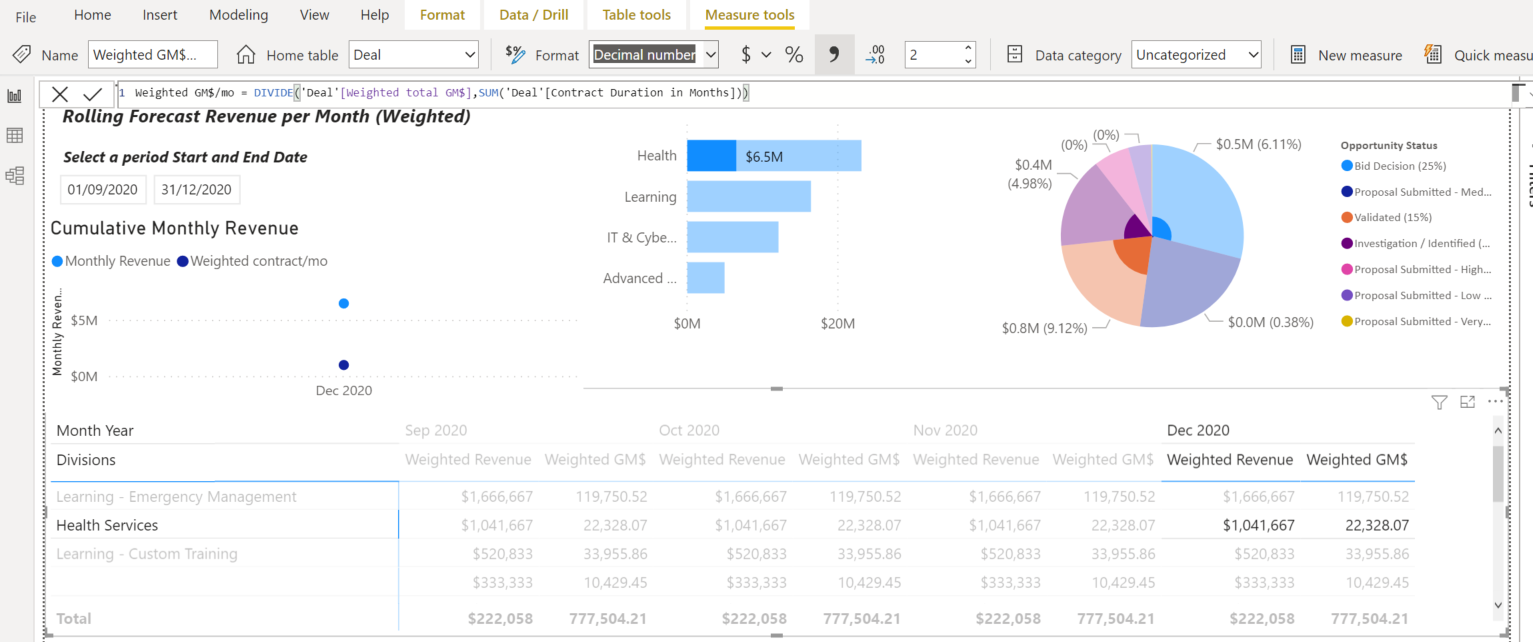Image resolution: width=1533 pixels, height=642 pixels.
Task: Click the Quick measure button label
Action: click(x=1492, y=55)
